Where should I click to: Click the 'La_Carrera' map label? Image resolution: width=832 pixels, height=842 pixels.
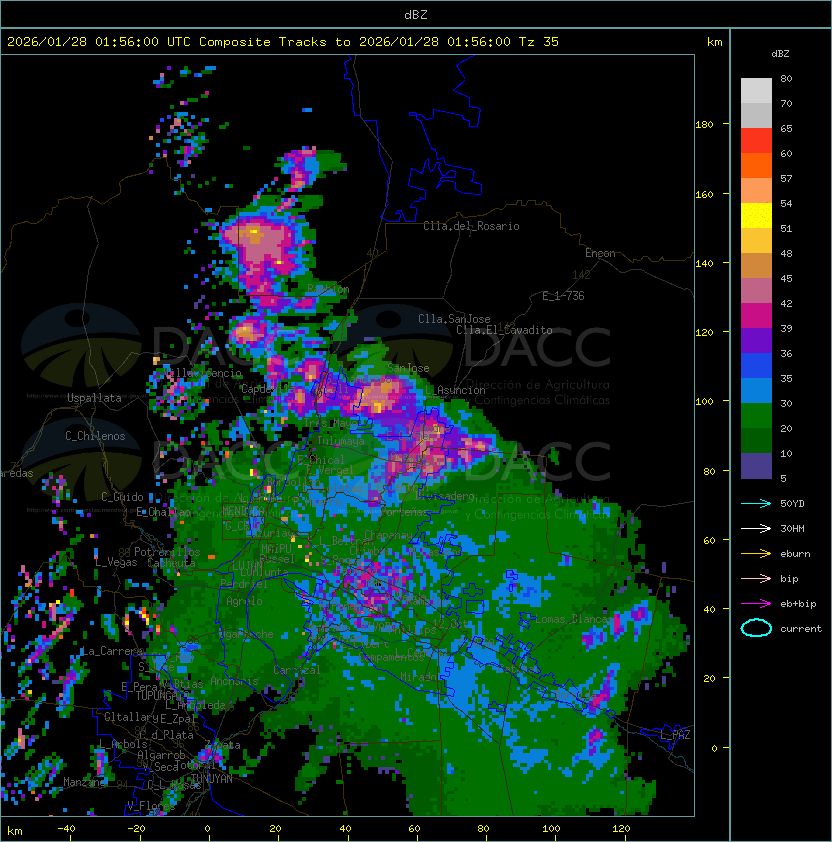[x=113, y=651]
